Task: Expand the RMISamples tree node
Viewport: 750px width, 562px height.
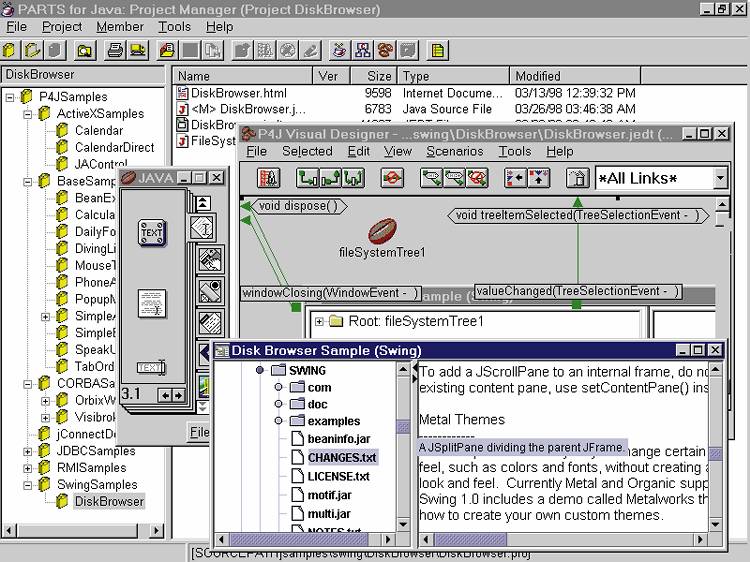Action: pyautogui.click(x=28, y=468)
